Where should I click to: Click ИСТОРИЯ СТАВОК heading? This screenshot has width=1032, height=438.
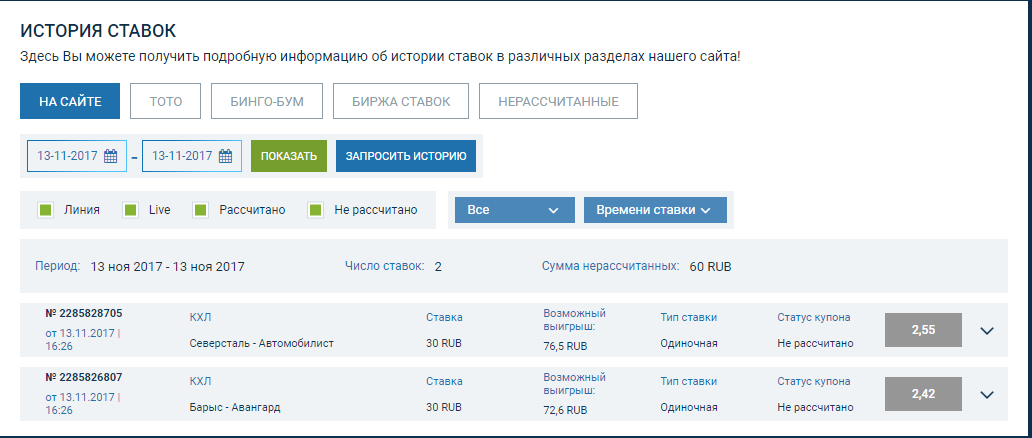(x=98, y=31)
